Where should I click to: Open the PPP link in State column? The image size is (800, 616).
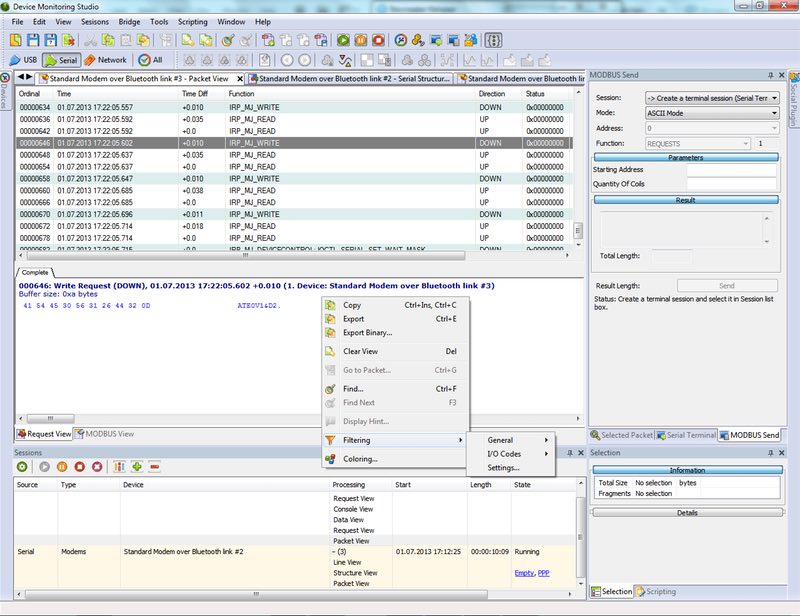click(543, 573)
